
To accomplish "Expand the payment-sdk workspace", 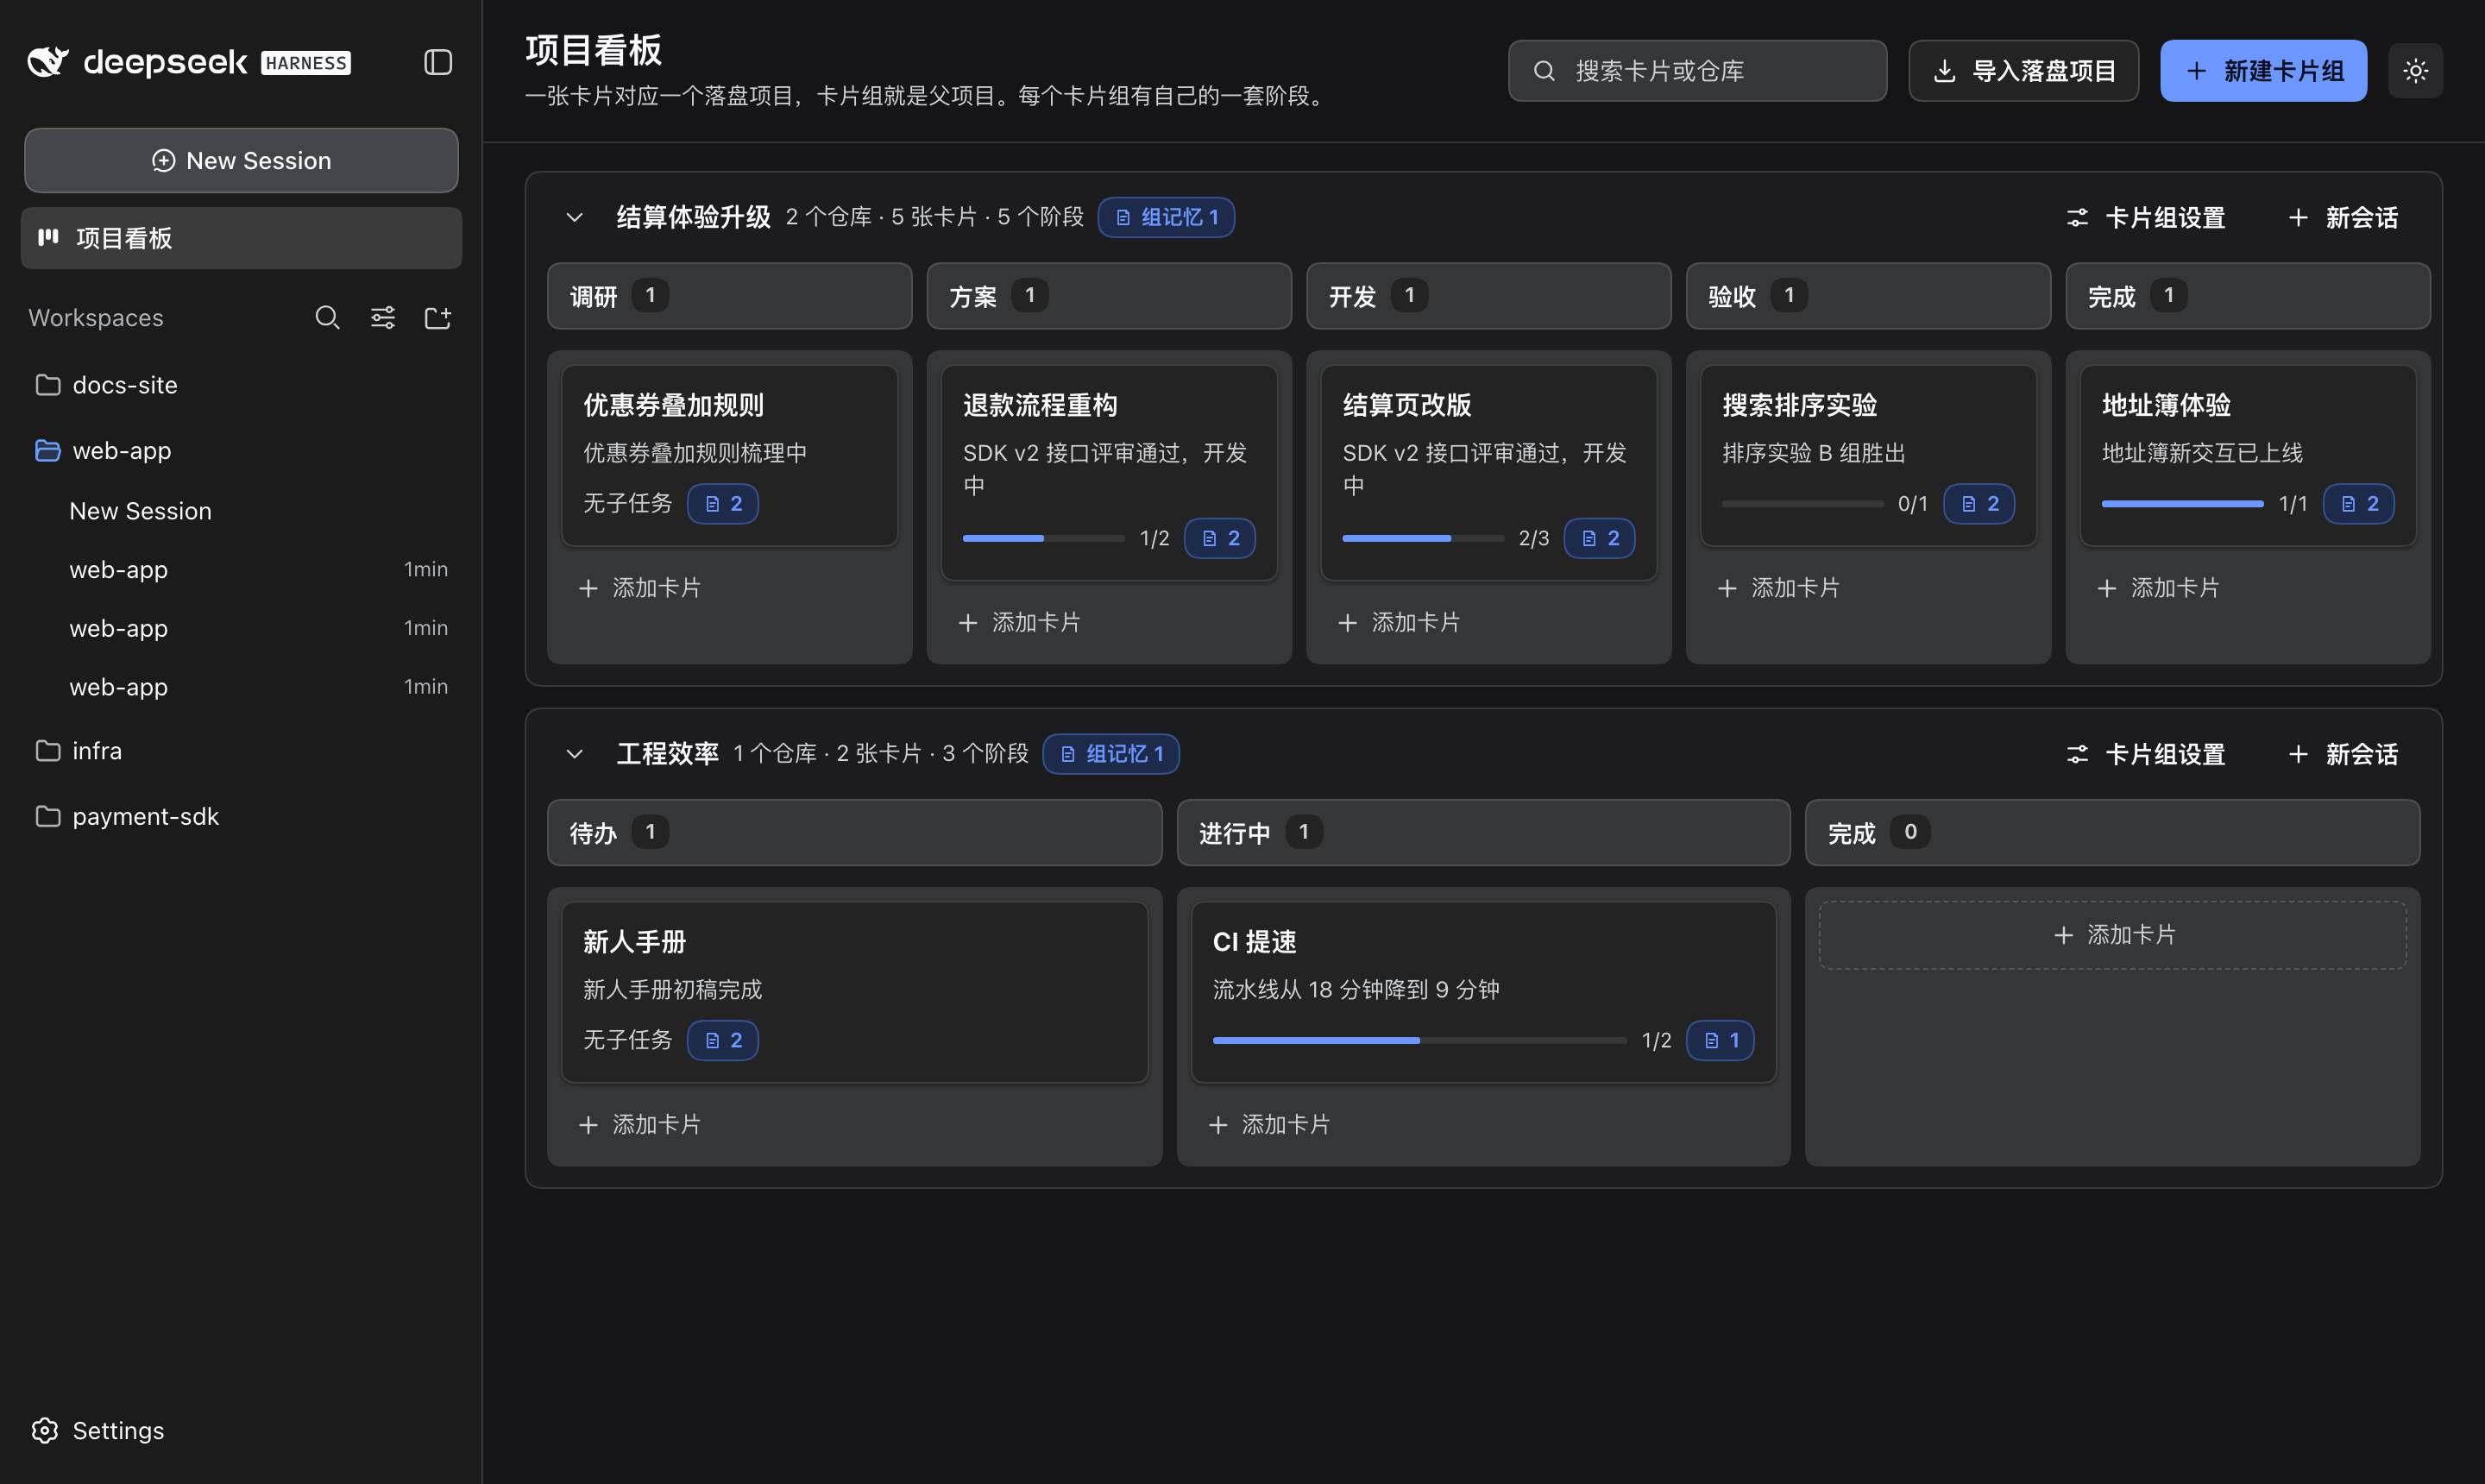I will [240, 817].
